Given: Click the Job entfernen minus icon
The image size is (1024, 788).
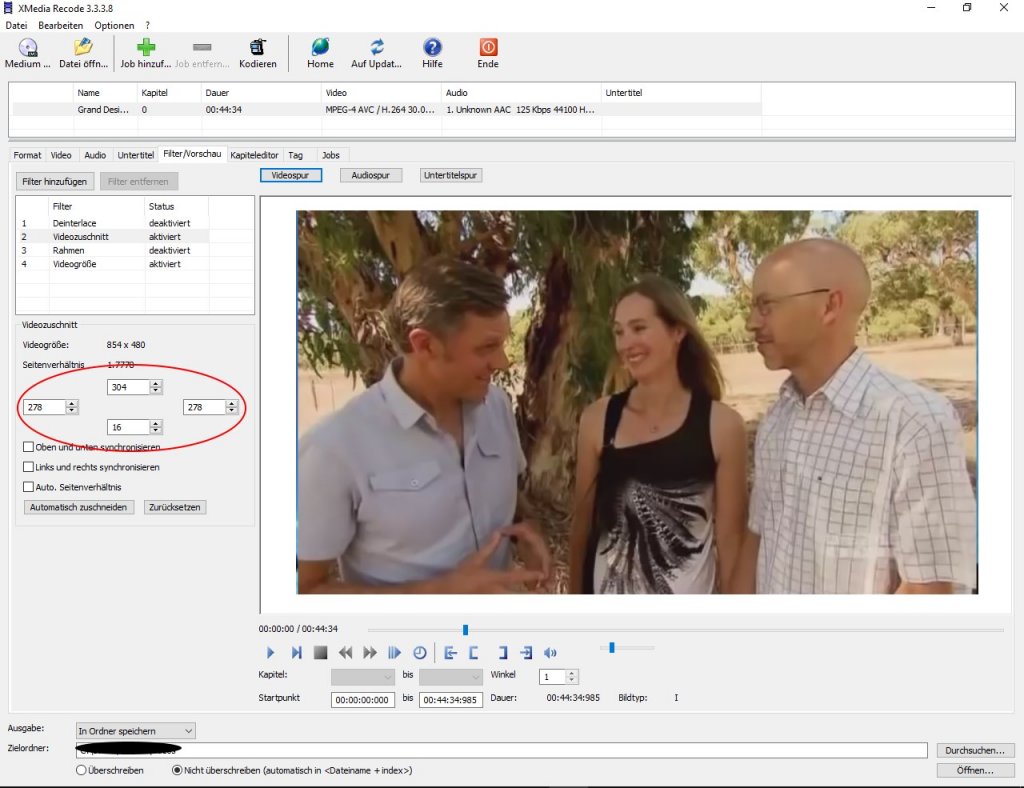Looking at the screenshot, I should point(202,47).
